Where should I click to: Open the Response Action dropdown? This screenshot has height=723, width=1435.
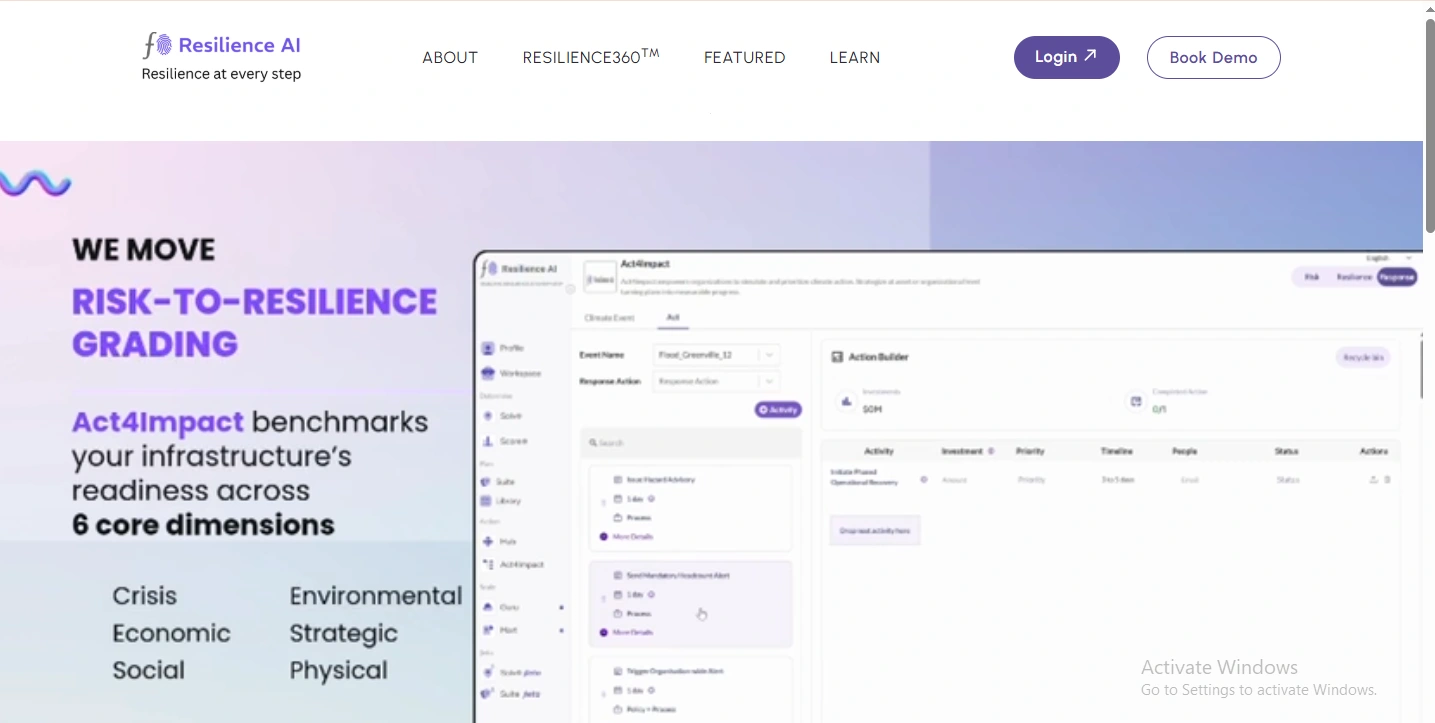coord(716,381)
